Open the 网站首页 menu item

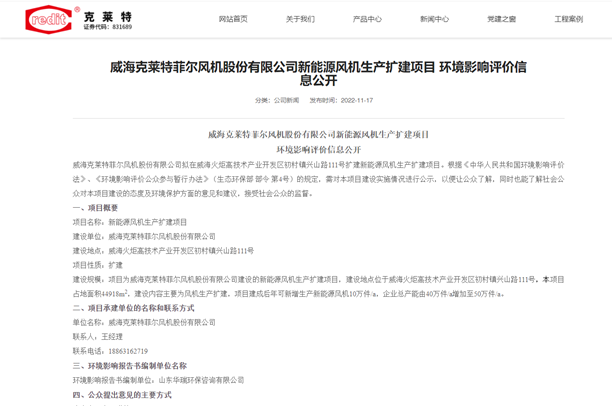coord(233,19)
